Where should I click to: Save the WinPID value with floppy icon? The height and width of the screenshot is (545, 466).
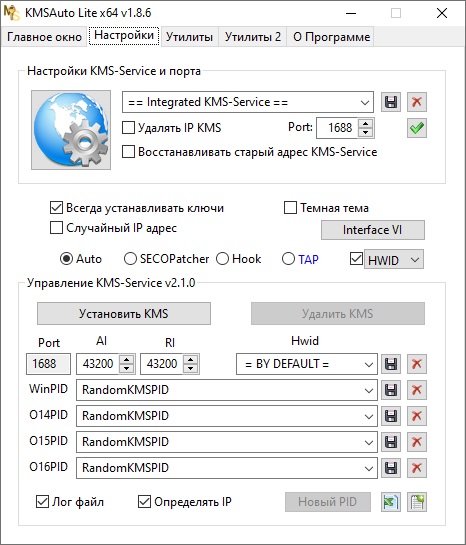pos(391,390)
